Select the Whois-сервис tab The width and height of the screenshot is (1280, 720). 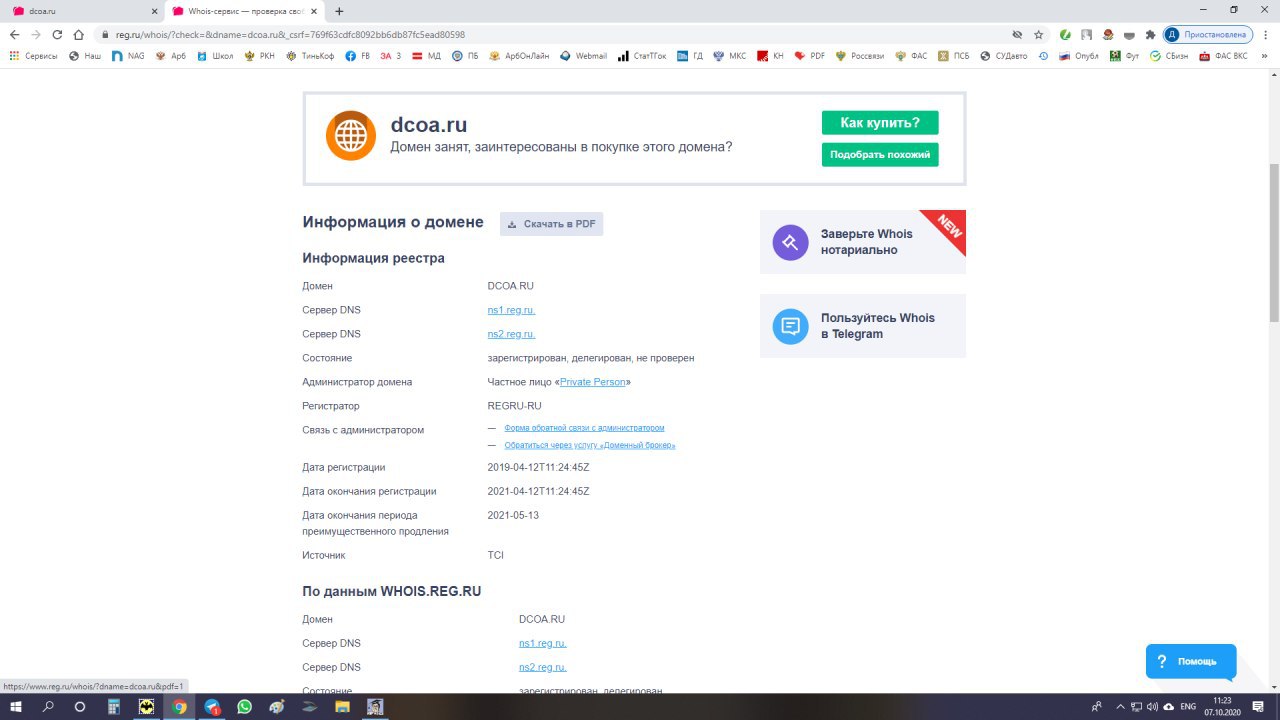pos(243,11)
